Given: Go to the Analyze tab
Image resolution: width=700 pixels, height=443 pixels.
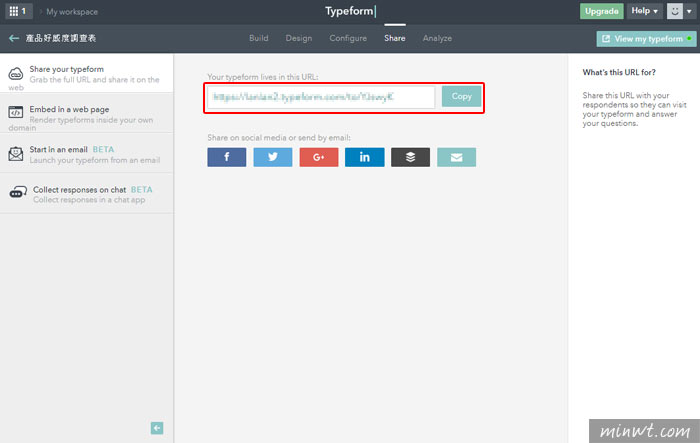Looking at the screenshot, I should pyautogui.click(x=437, y=38).
